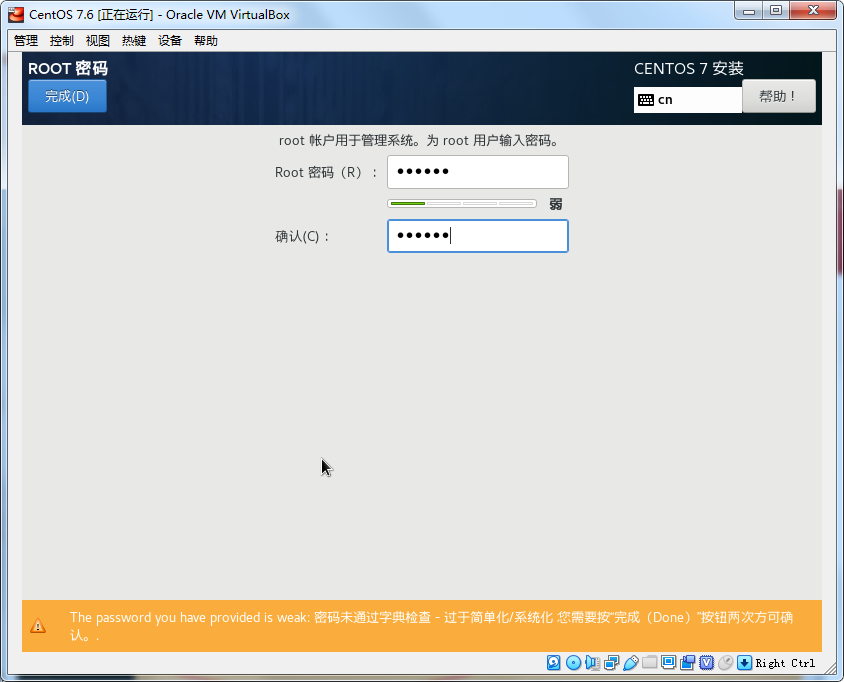Click the mouse integration status icon
This screenshot has width=844, height=682.
tap(723, 662)
